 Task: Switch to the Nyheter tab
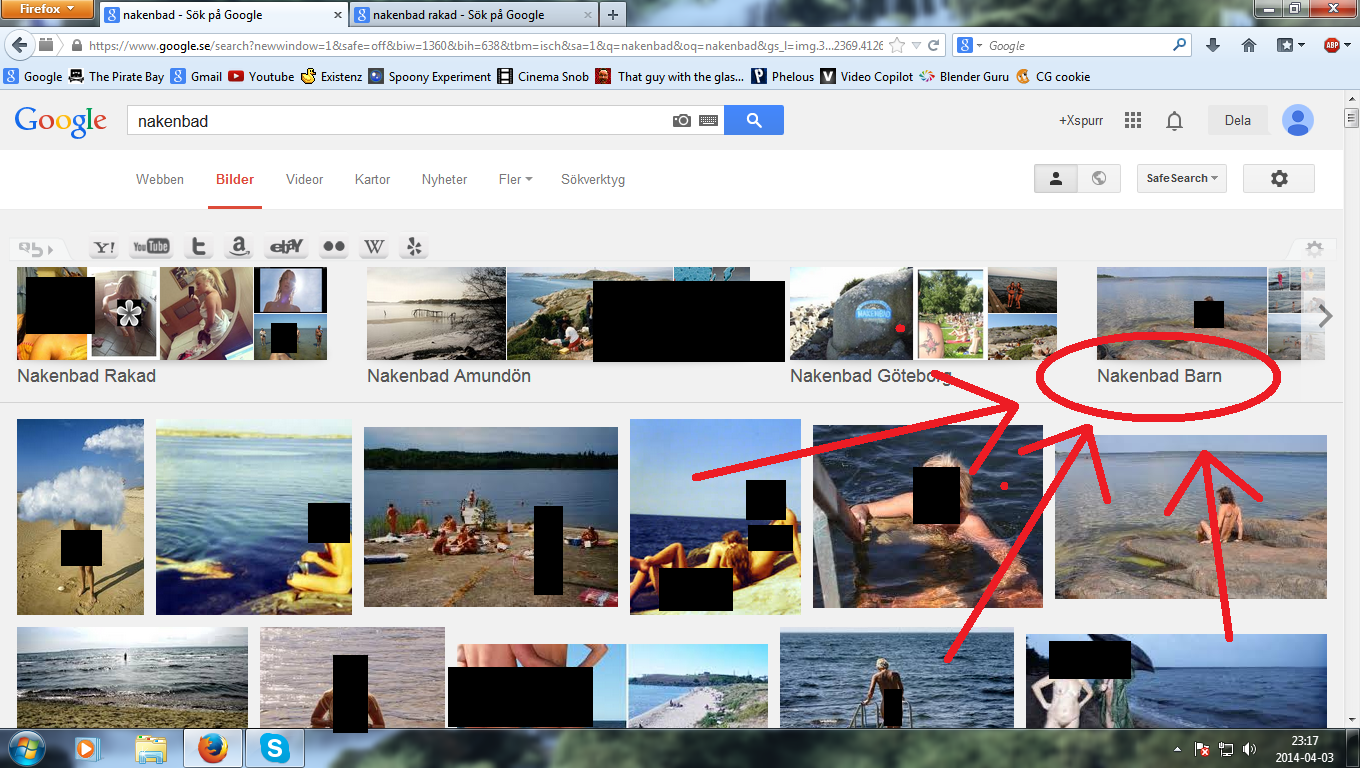[444, 180]
